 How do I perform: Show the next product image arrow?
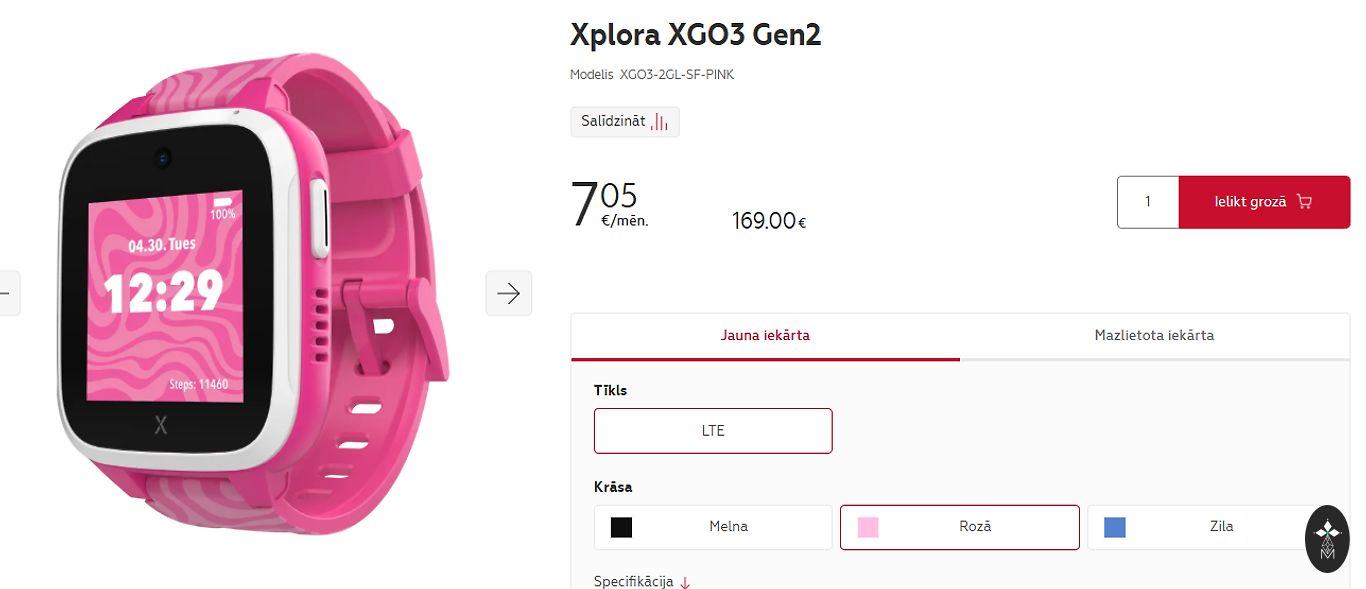click(x=509, y=293)
